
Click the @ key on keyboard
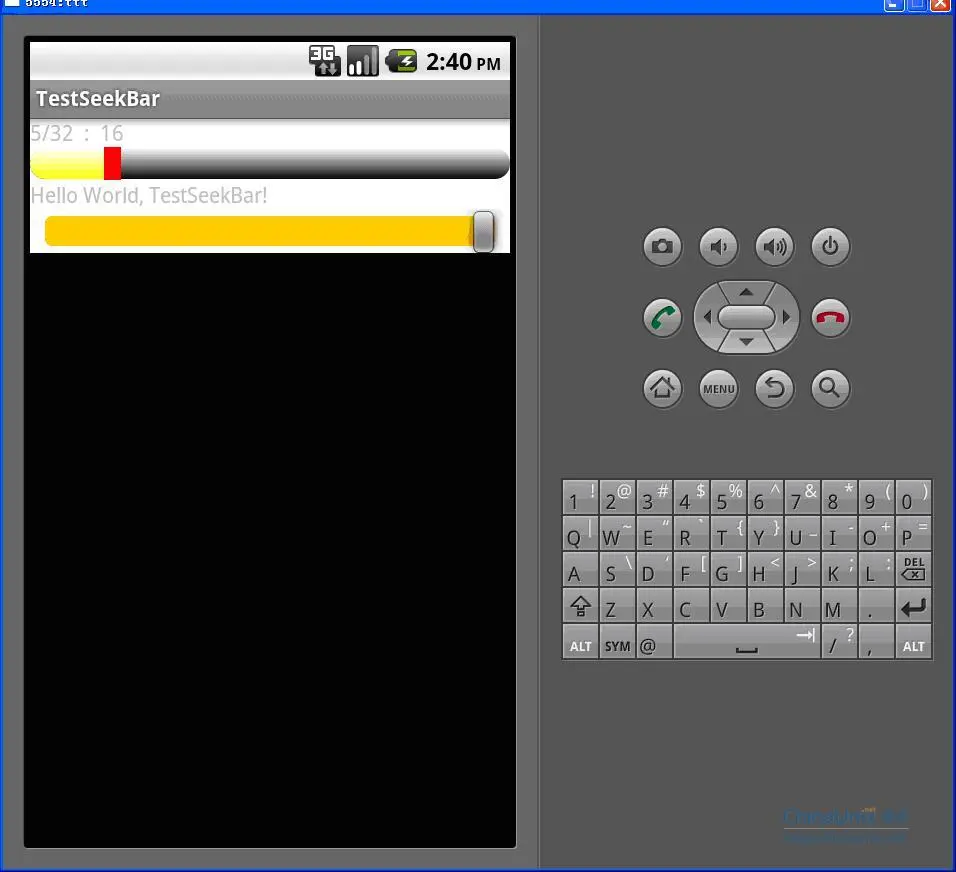pyautogui.click(x=654, y=641)
